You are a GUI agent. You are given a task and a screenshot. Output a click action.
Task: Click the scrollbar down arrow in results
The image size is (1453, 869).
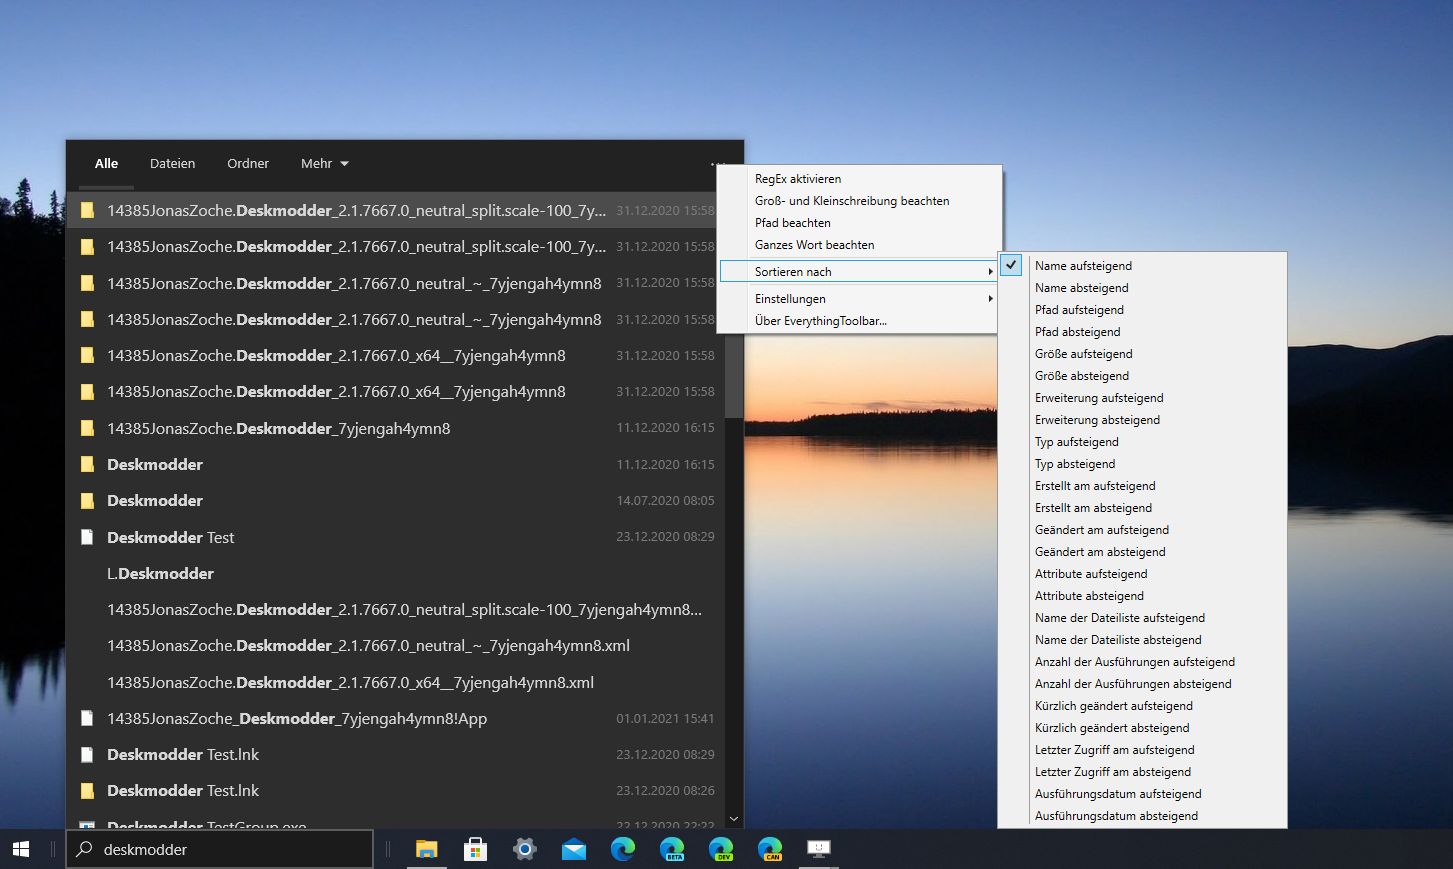[x=734, y=819]
